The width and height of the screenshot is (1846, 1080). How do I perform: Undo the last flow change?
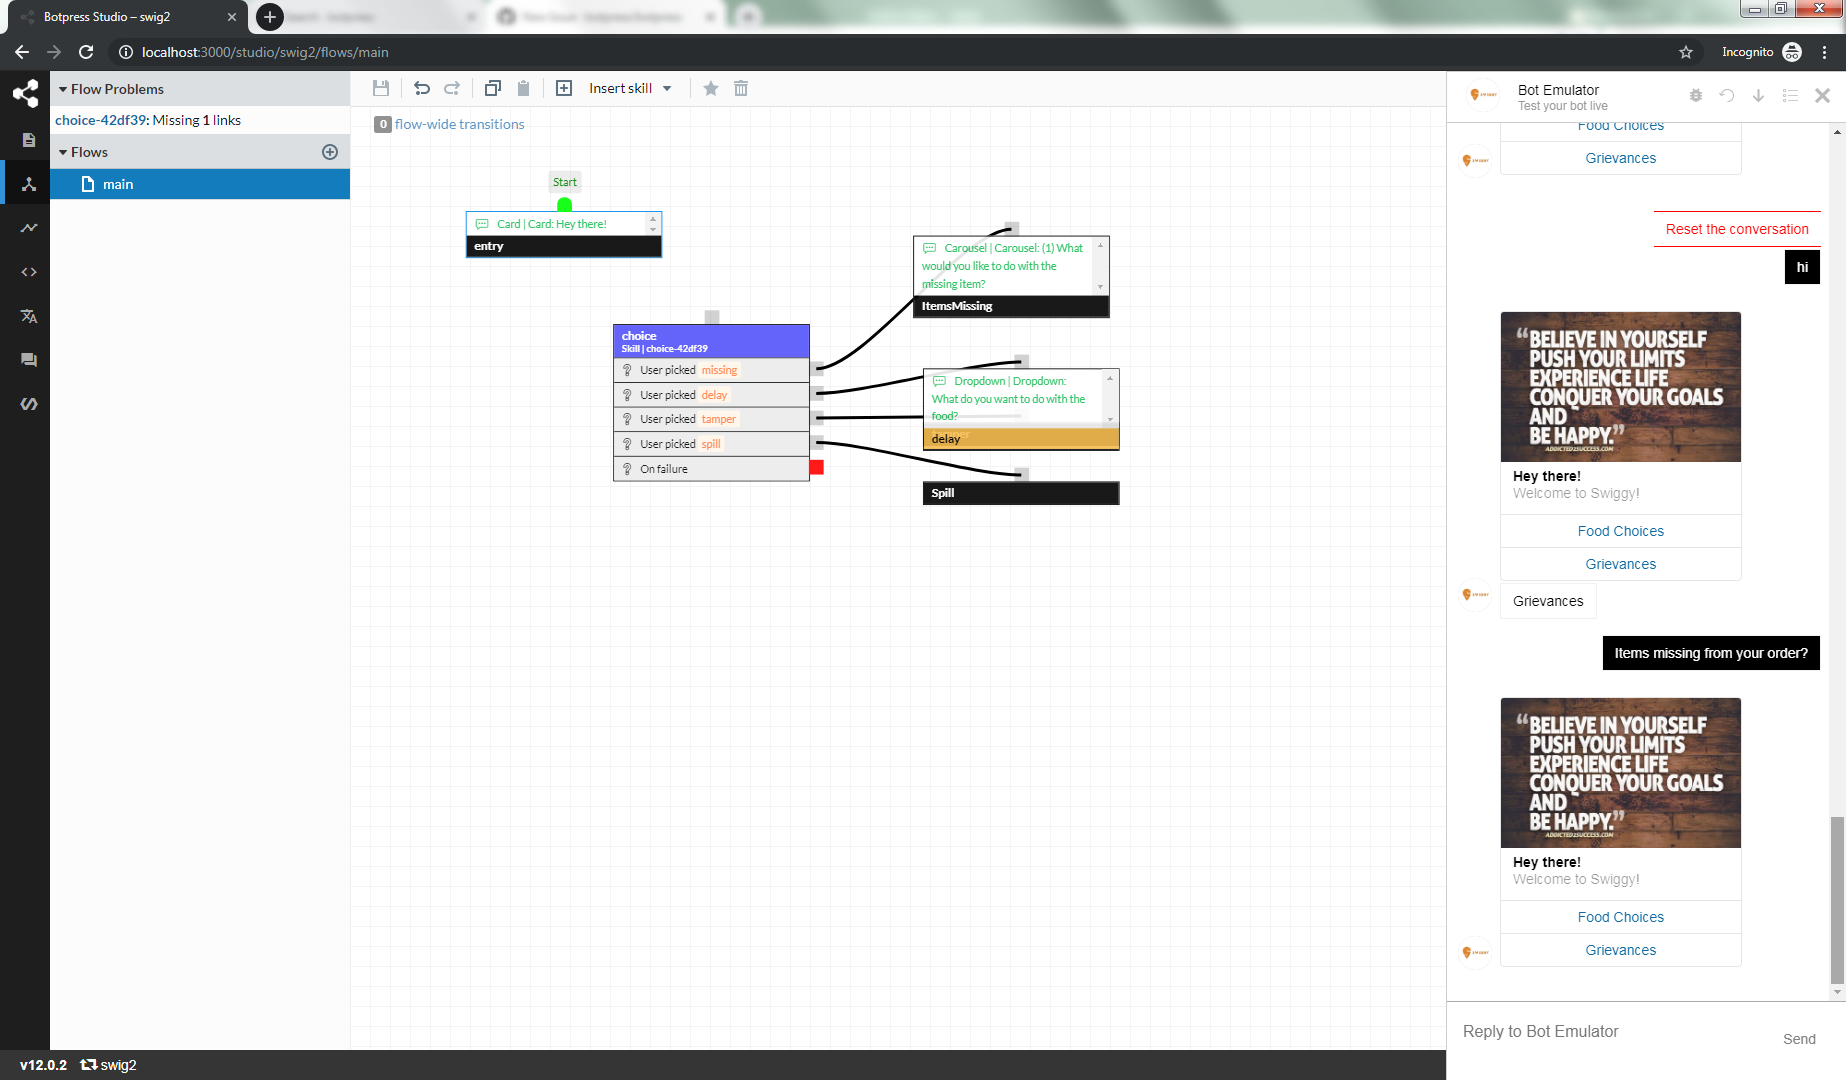[421, 88]
